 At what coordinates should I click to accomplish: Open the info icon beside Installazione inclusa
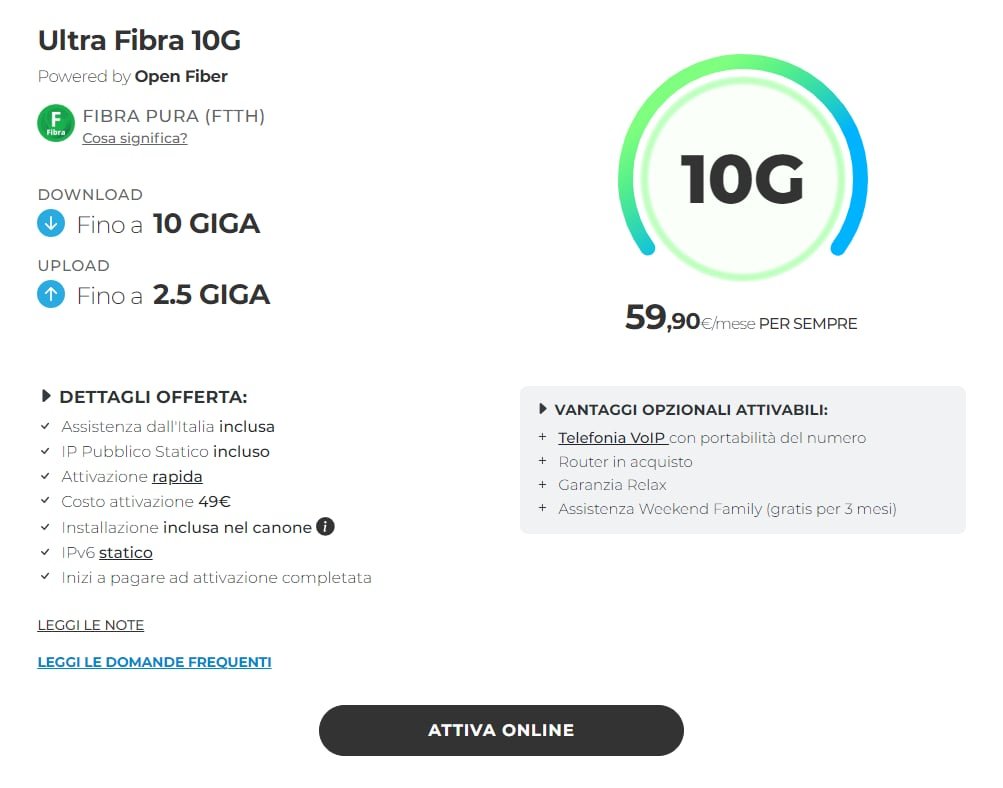[326, 526]
